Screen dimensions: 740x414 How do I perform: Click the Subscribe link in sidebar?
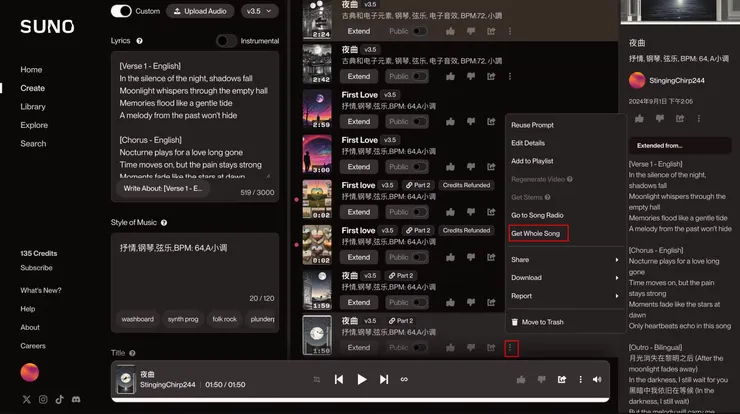coord(36,268)
